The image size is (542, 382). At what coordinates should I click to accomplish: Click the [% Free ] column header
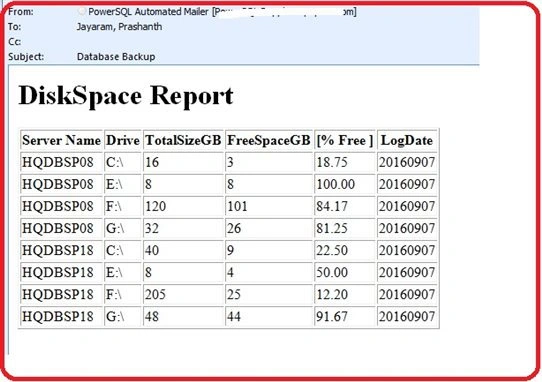(x=345, y=140)
